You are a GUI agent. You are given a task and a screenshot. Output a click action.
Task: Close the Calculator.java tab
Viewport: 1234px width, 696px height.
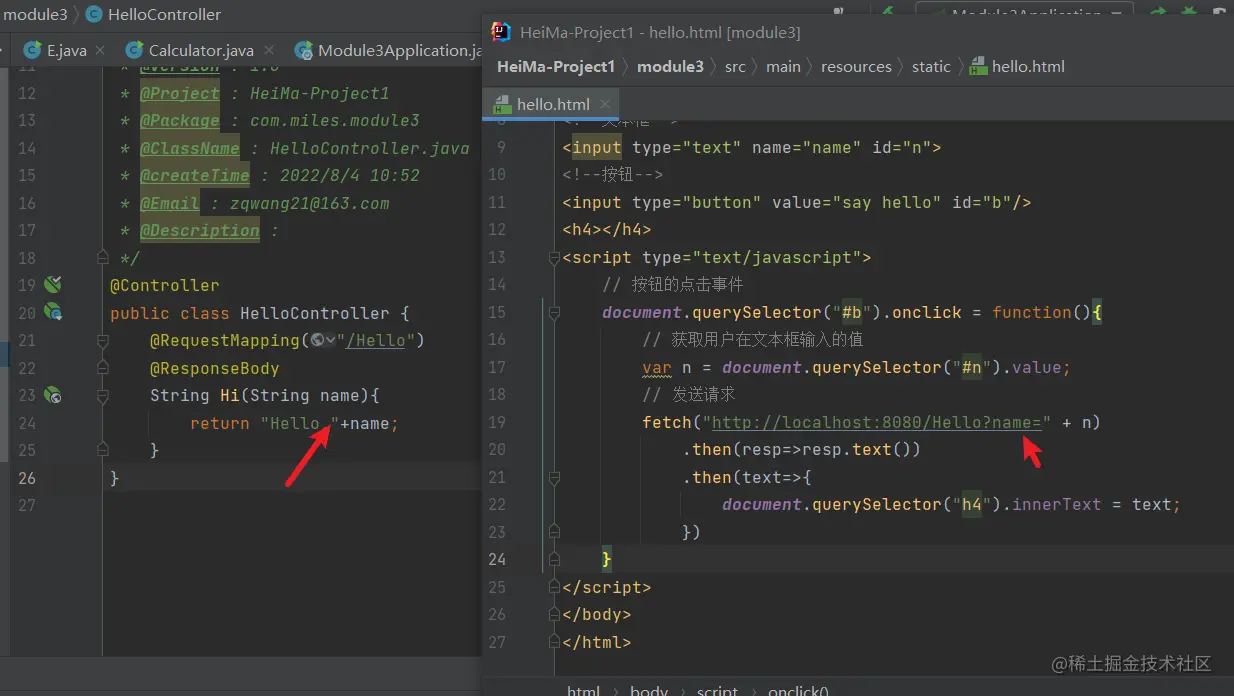tap(271, 50)
